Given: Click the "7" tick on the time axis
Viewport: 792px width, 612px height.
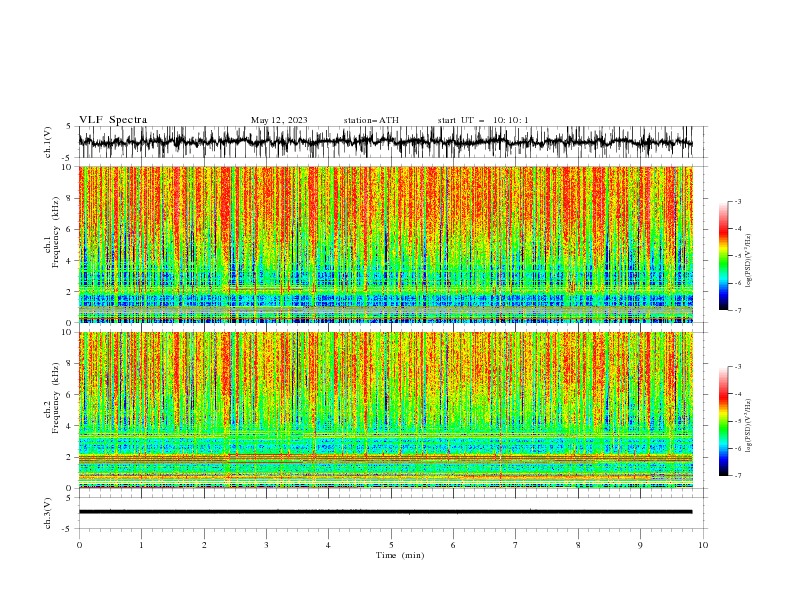Looking at the screenshot, I should point(516,545).
